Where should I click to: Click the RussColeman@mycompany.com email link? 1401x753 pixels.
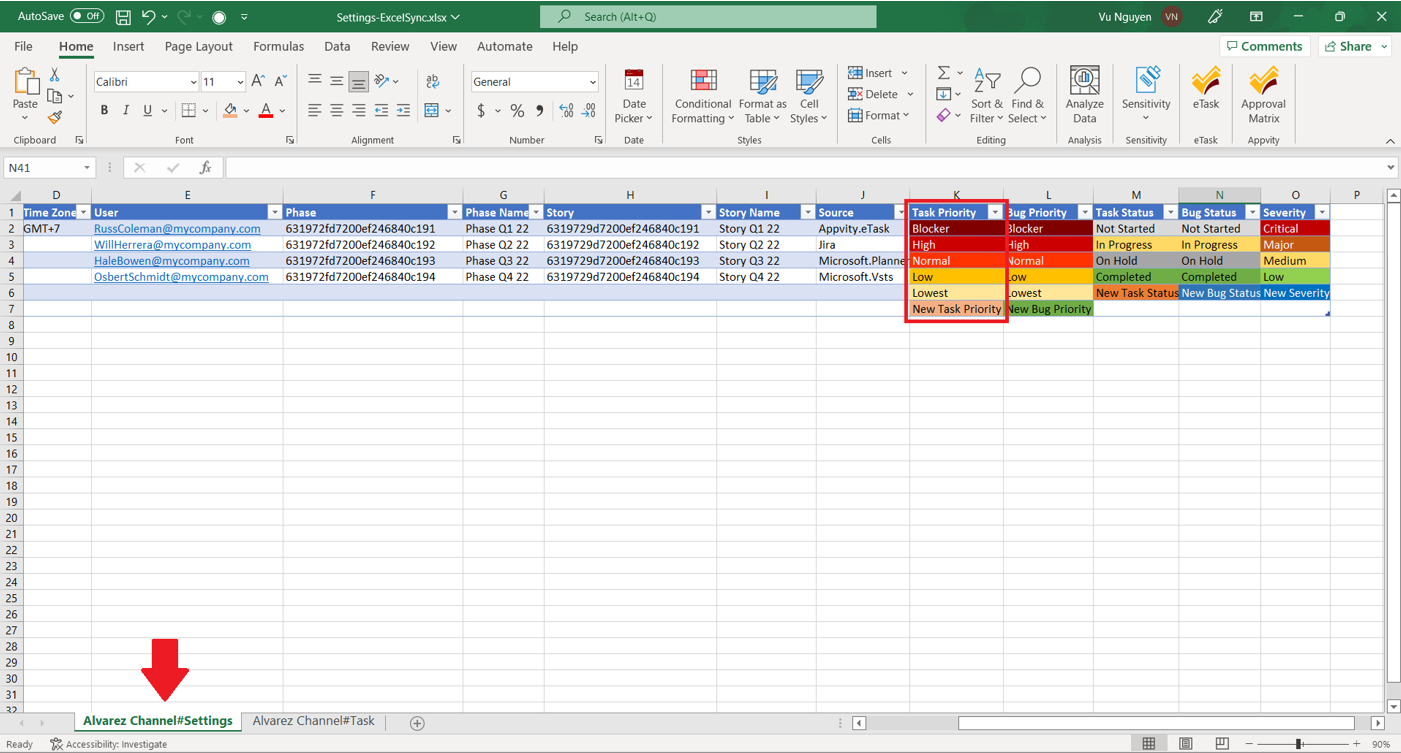pyautogui.click(x=177, y=229)
